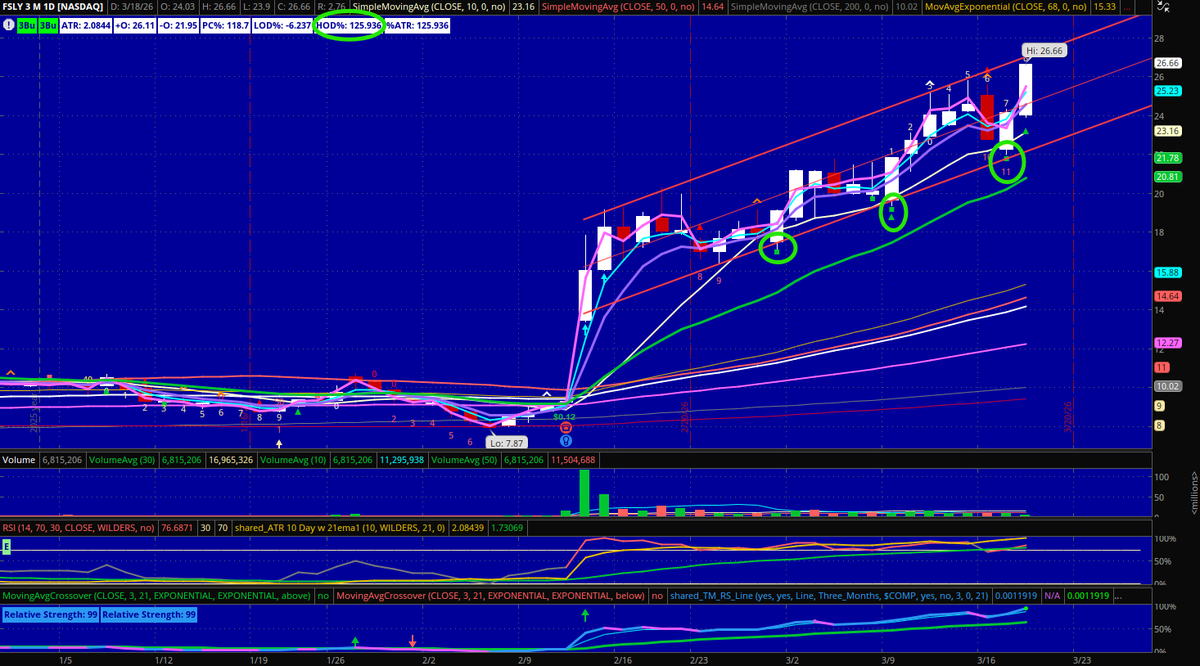
Task: Click the 2/16 date on the time axis
Action: tap(622, 660)
